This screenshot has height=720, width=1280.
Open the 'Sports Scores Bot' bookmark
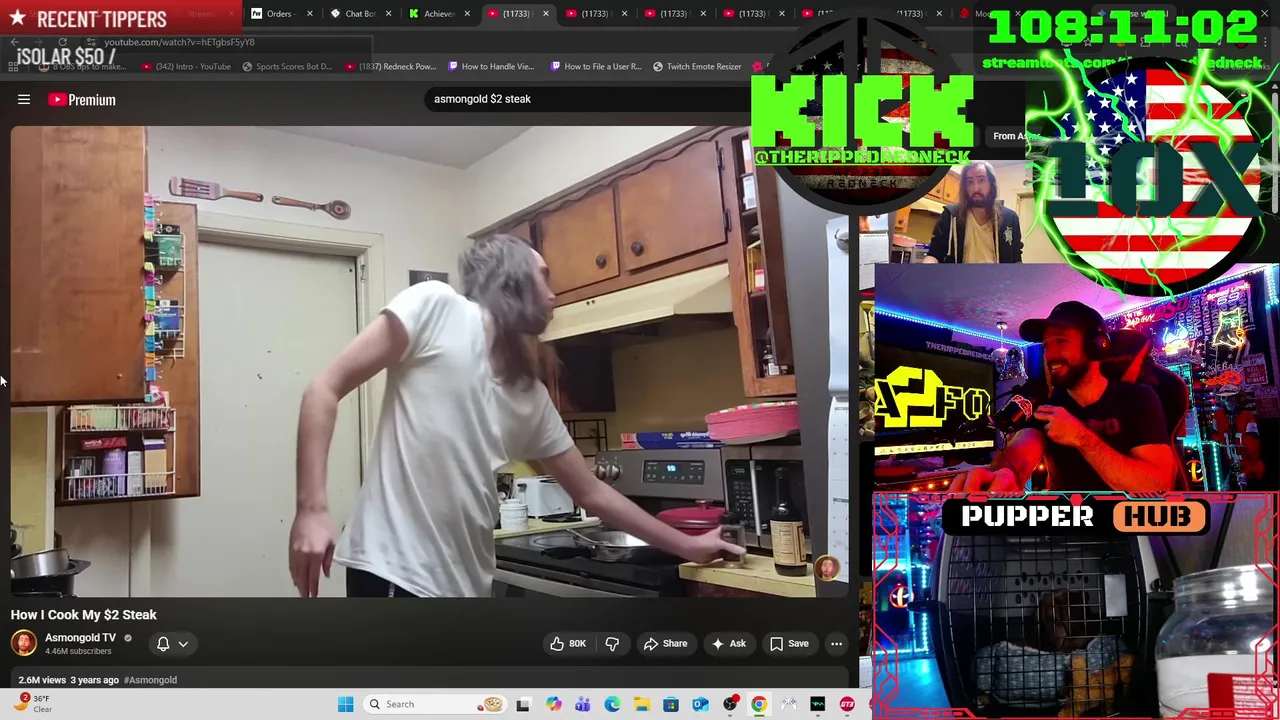[286, 67]
